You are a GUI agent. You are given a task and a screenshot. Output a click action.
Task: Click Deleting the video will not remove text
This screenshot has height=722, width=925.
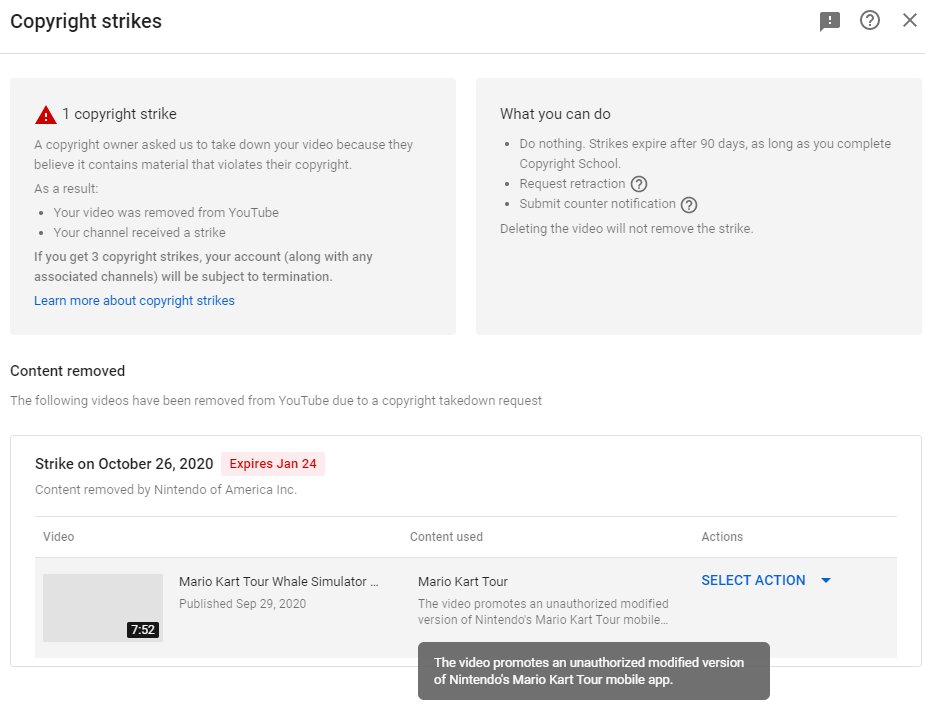point(626,229)
